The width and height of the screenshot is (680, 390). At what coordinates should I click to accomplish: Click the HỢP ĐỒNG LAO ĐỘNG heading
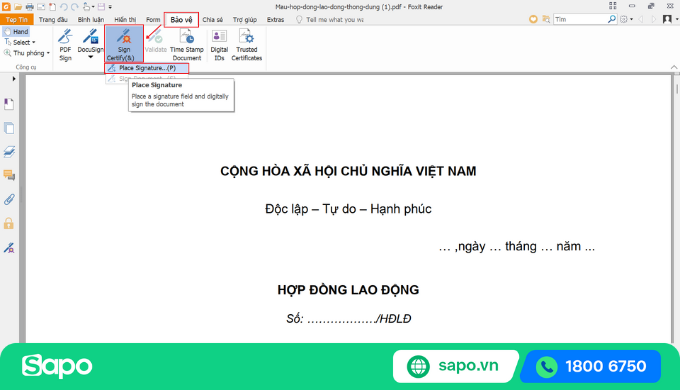point(348,290)
